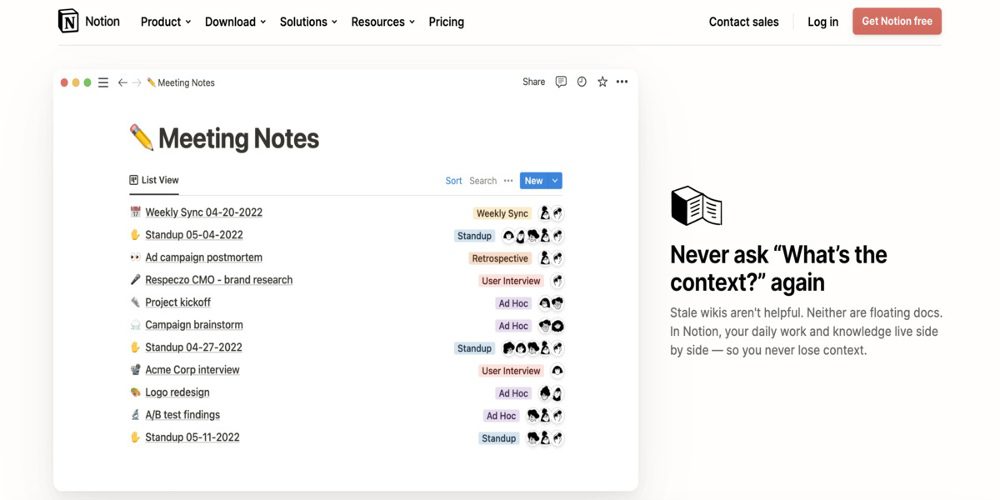Viewport: 1000px width, 500px height.
Task: Select the List View tab
Action: pyautogui.click(x=154, y=180)
